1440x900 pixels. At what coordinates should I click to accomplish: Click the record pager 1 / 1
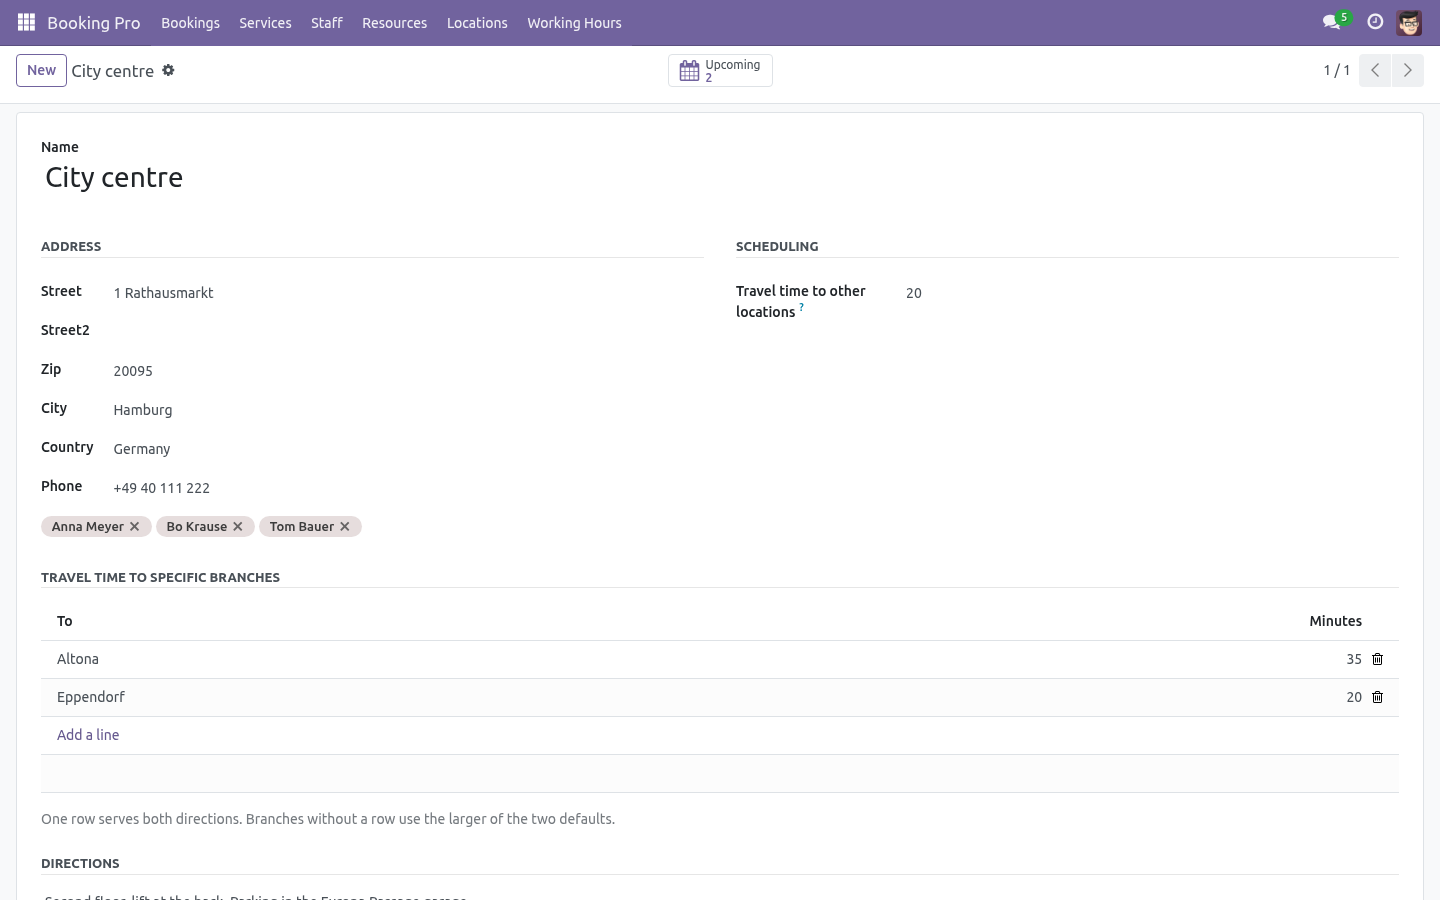click(x=1337, y=70)
